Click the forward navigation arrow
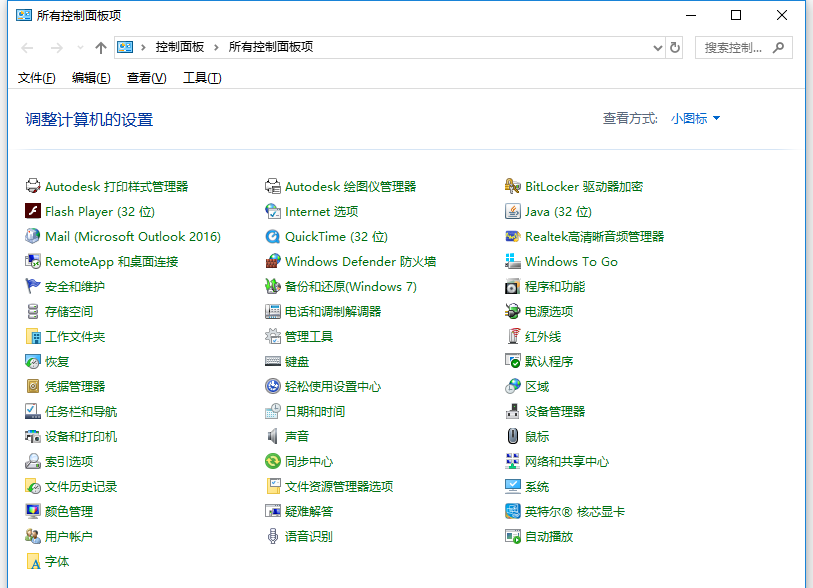813x588 pixels. point(57,48)
